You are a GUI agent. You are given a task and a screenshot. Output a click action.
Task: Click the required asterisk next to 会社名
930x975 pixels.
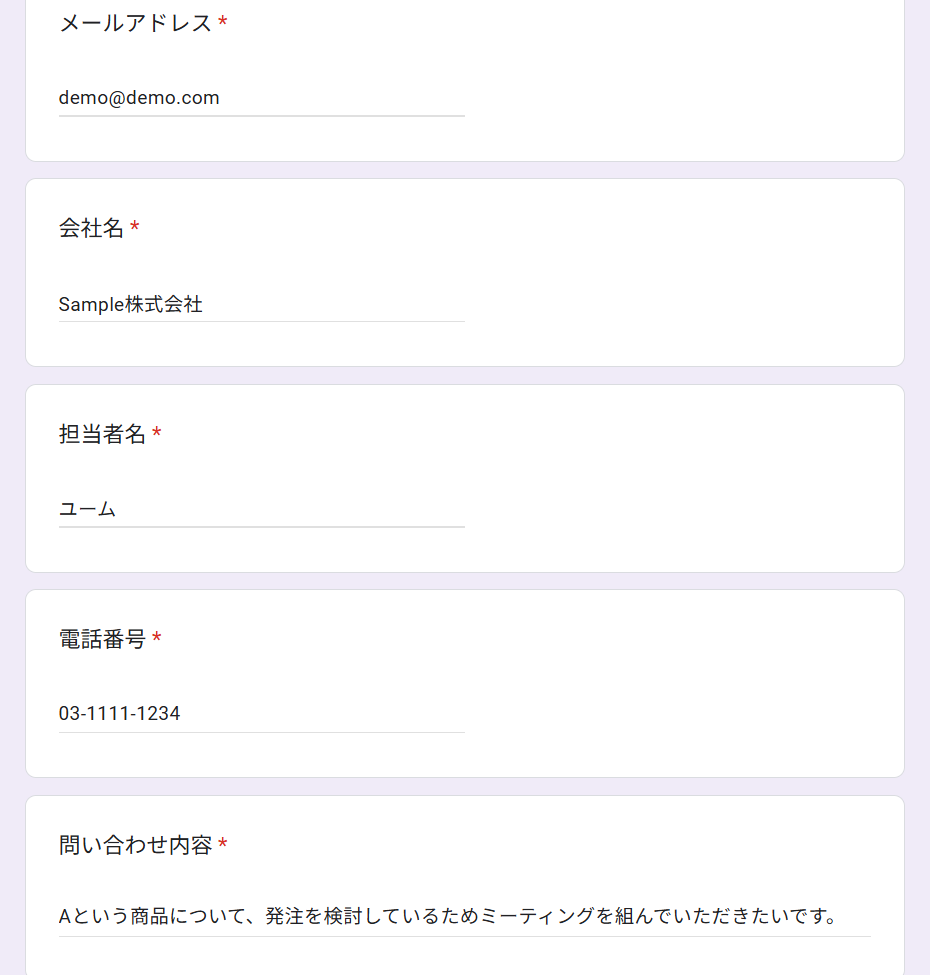(135, 229)
